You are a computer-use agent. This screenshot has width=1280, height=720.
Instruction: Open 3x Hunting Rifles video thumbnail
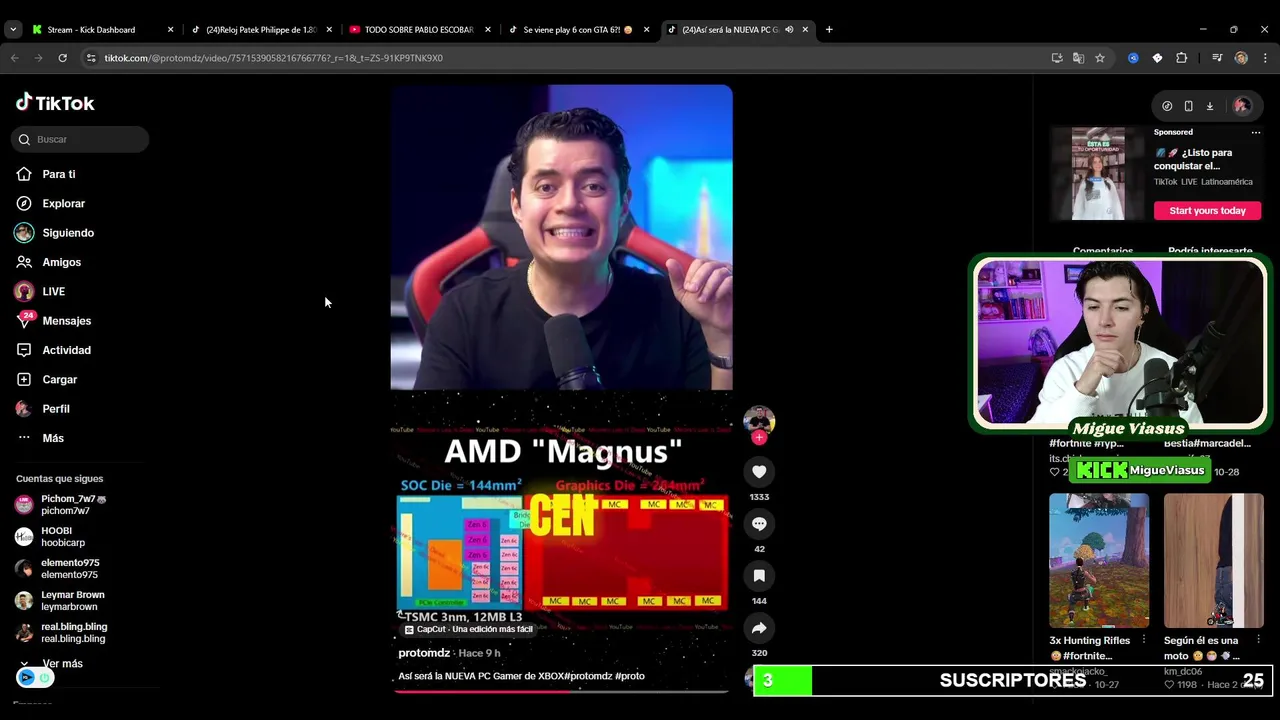tap(1099, 560)
